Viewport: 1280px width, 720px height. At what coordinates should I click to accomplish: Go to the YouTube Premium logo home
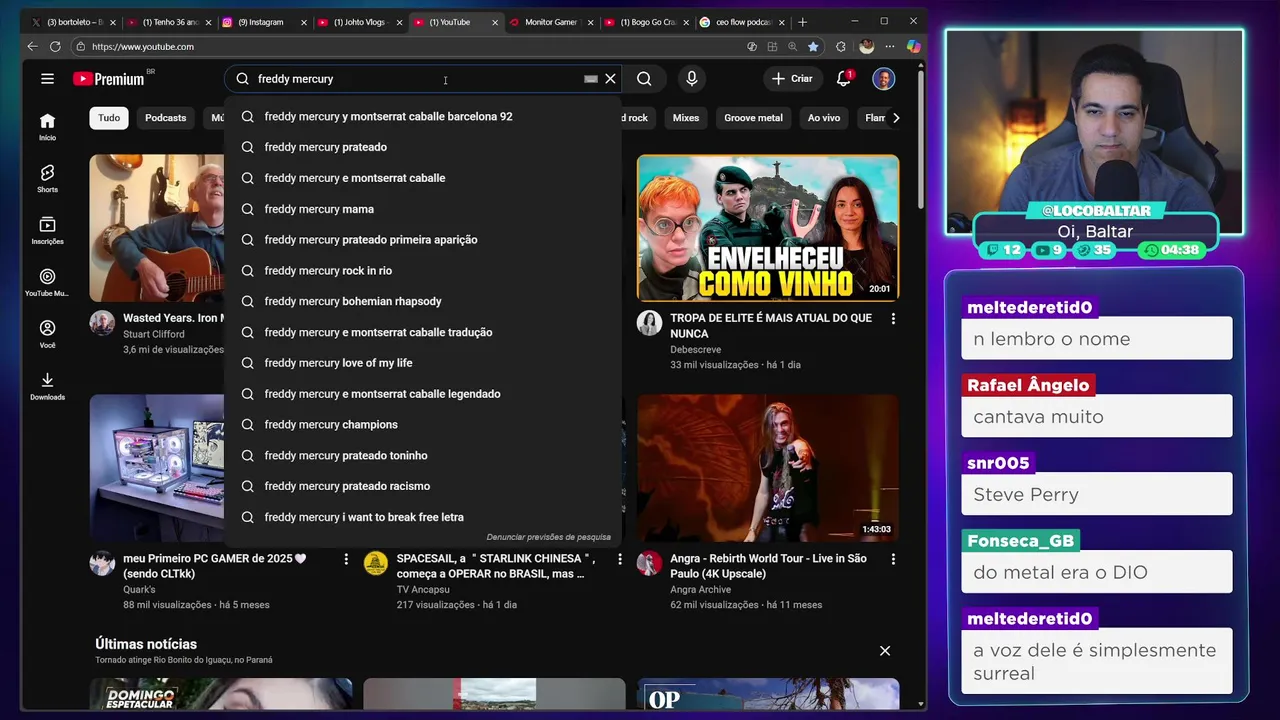pyautogui.click(x=109, y=79)
